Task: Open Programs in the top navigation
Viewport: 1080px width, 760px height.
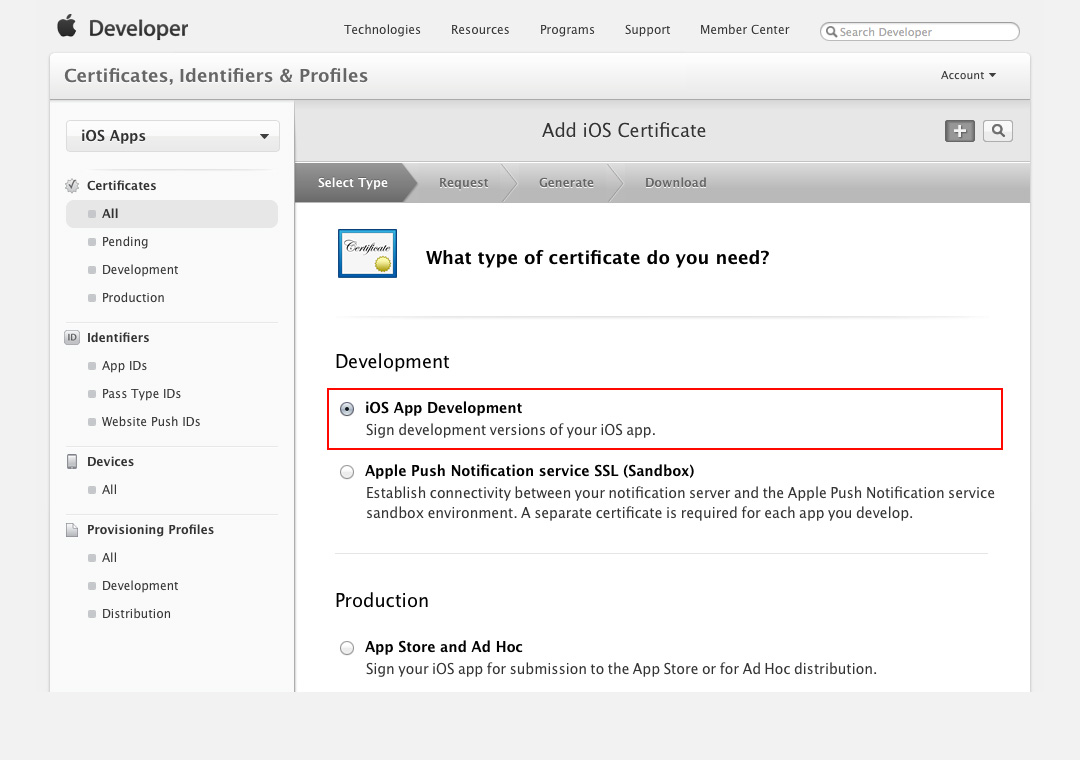Action: [567, 30]
